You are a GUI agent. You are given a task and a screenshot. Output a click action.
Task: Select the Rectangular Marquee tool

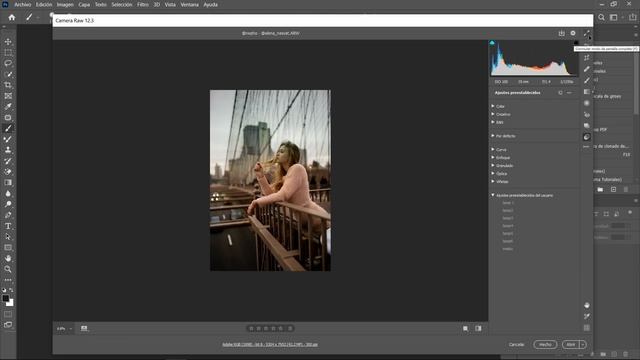point(8,53)
